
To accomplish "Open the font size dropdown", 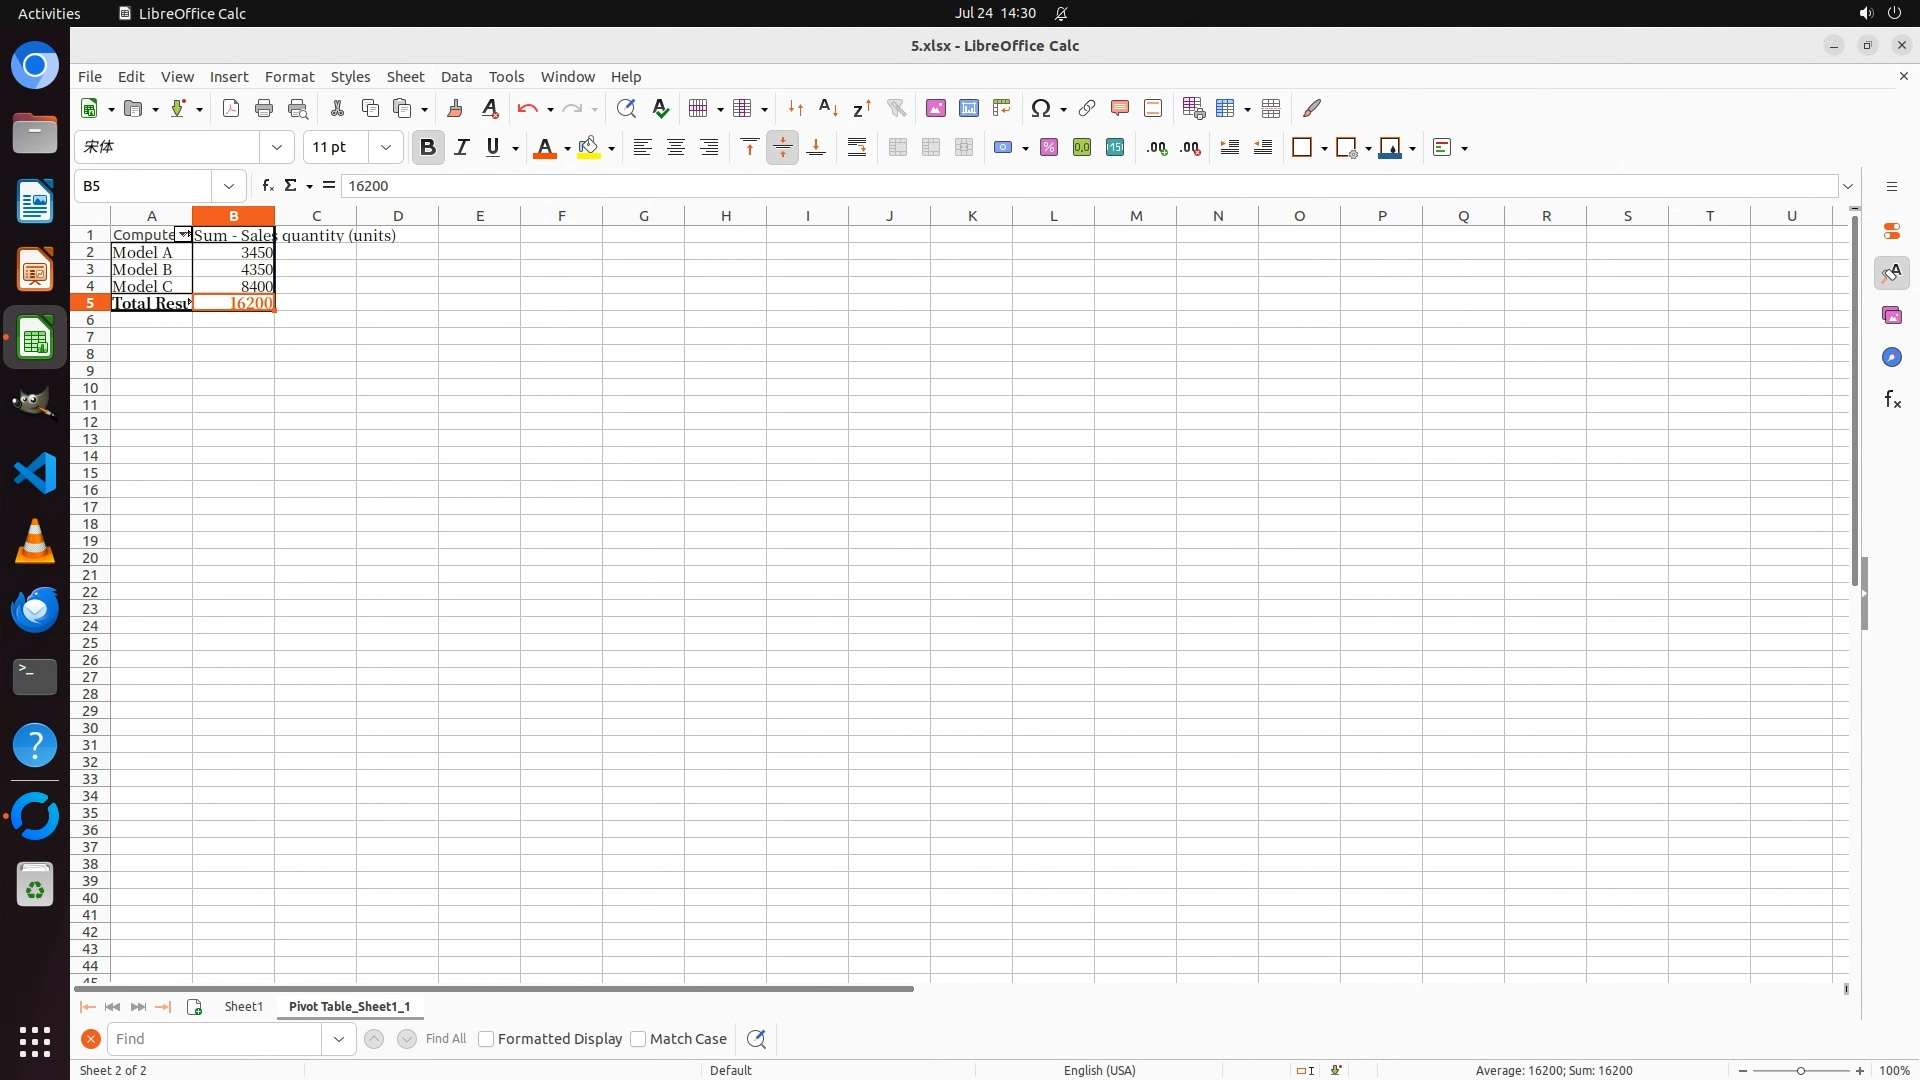I will coord(386,148).
